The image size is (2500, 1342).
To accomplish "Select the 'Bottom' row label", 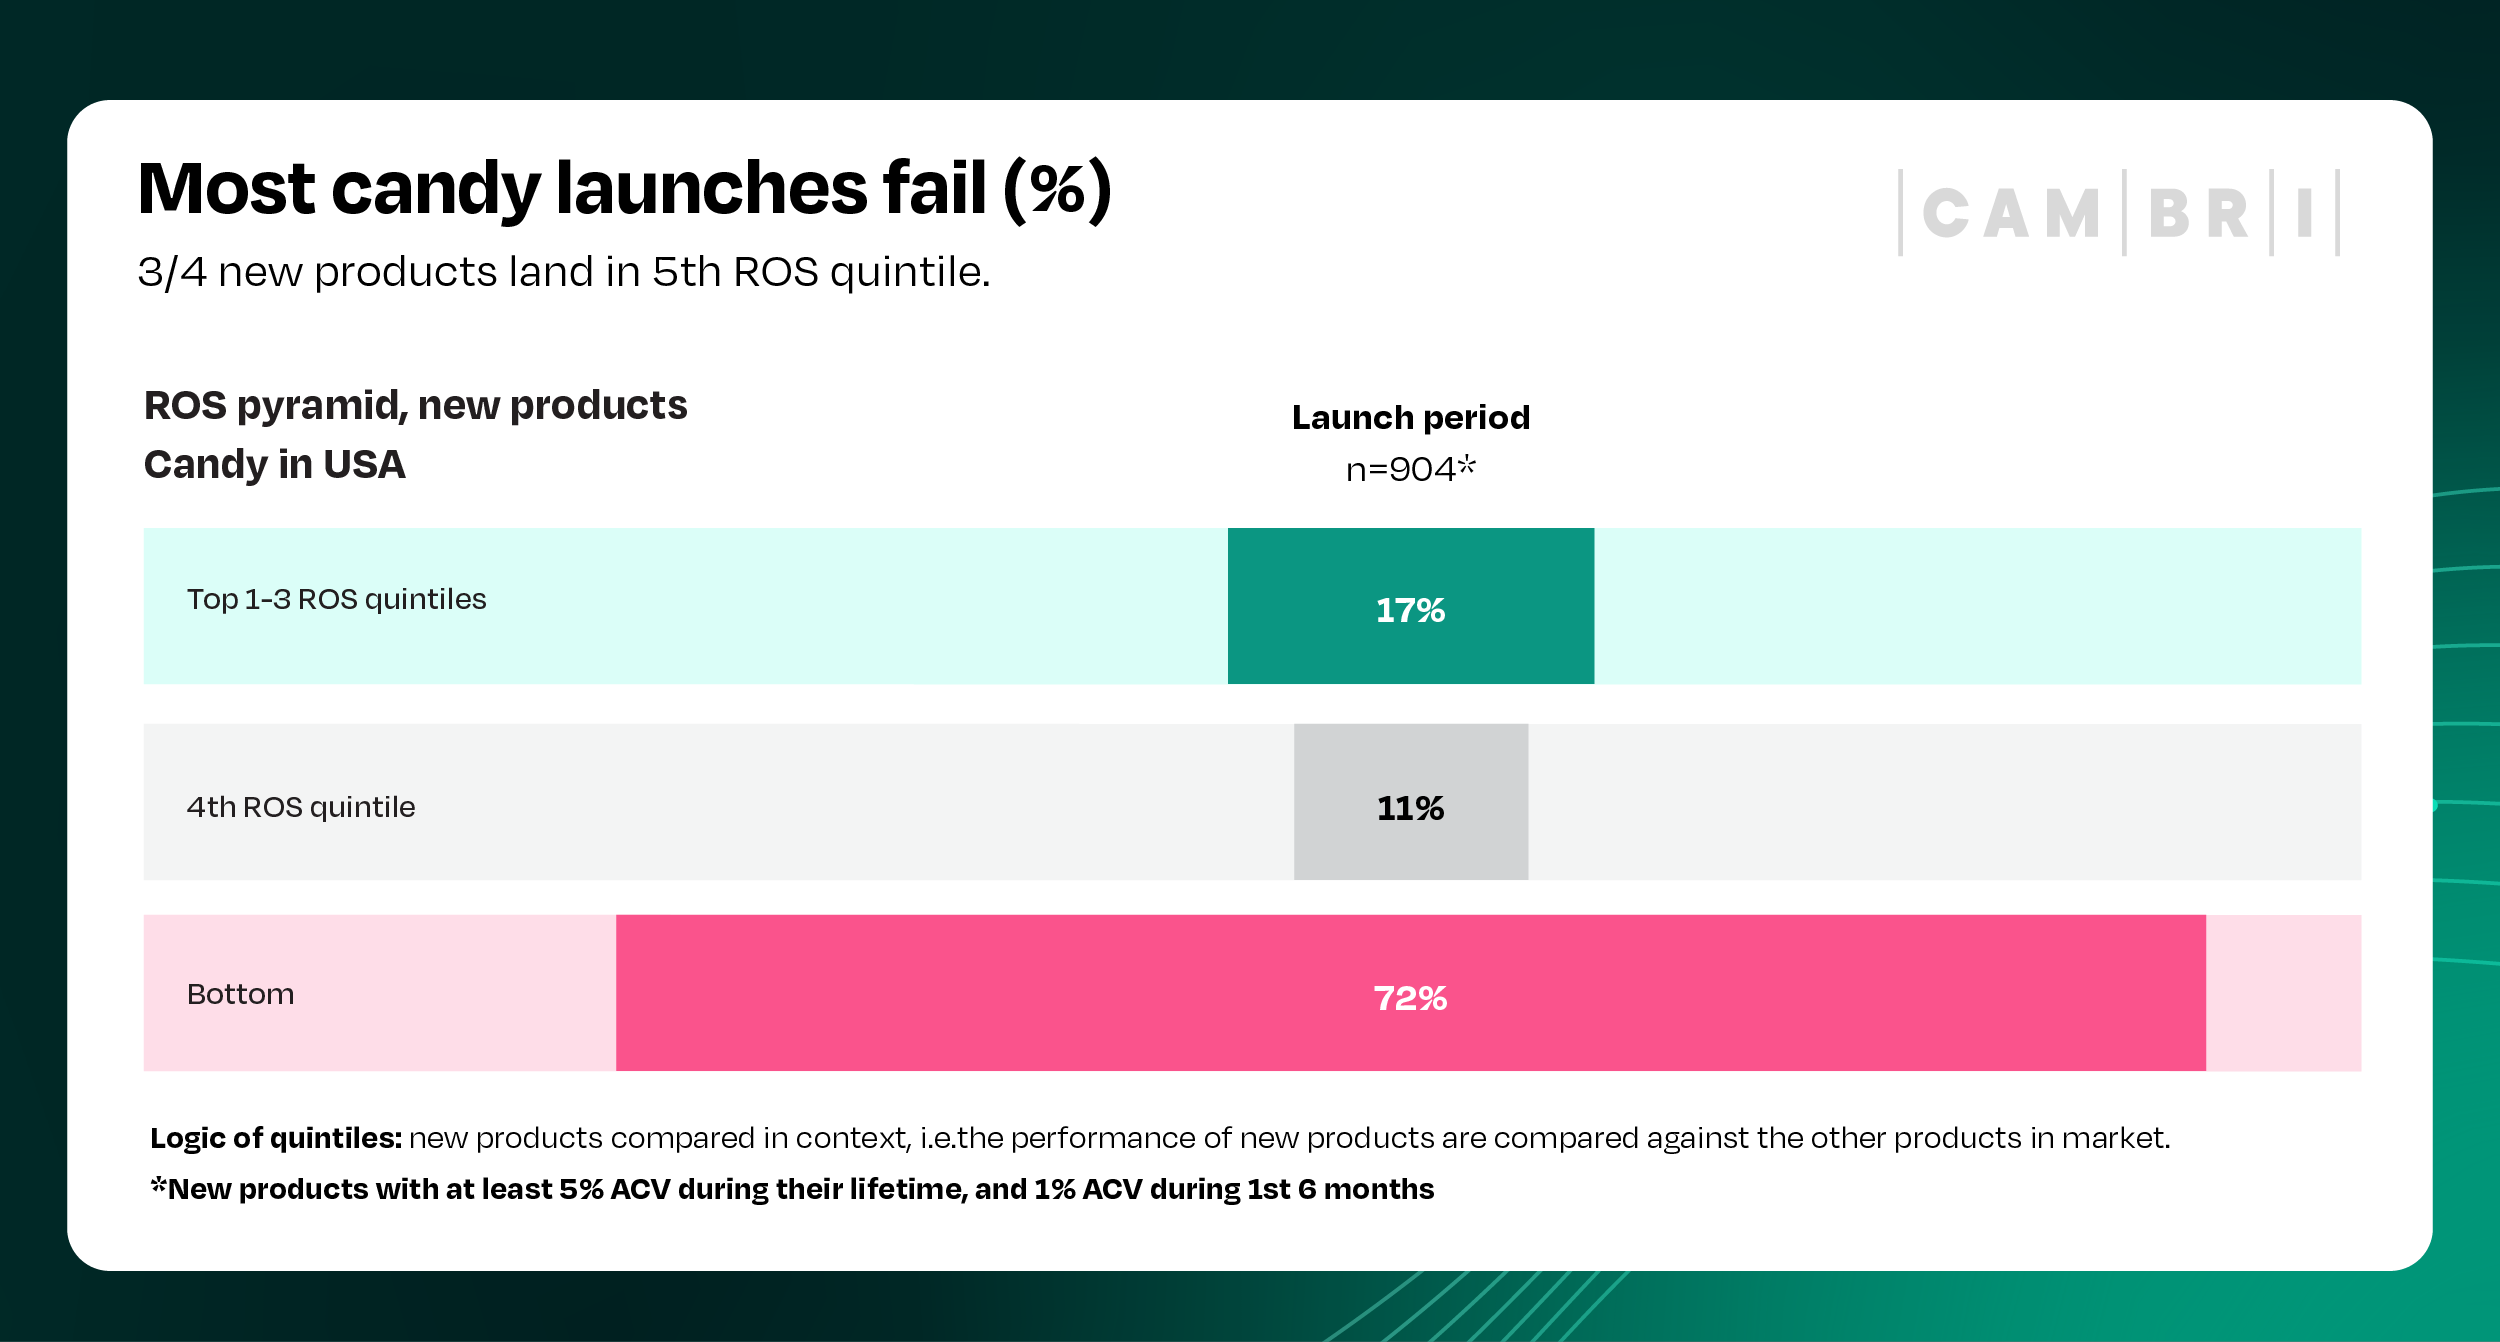I will [x=240, y=994].
